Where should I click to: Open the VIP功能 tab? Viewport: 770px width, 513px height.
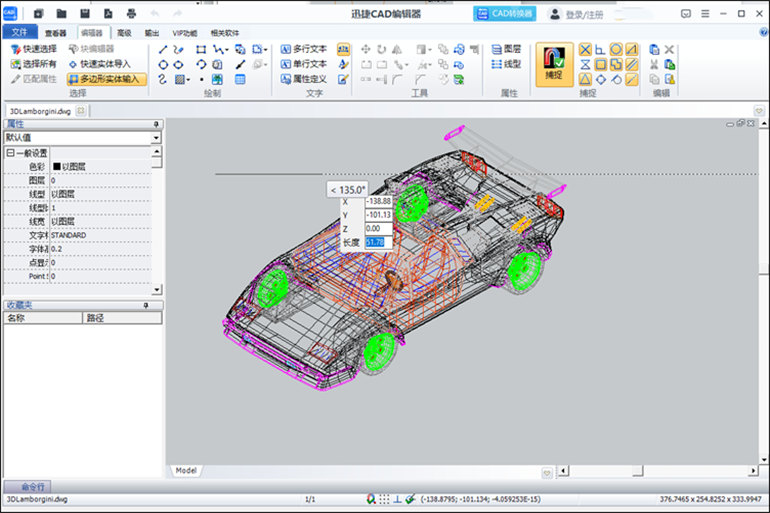coord(185,33)
